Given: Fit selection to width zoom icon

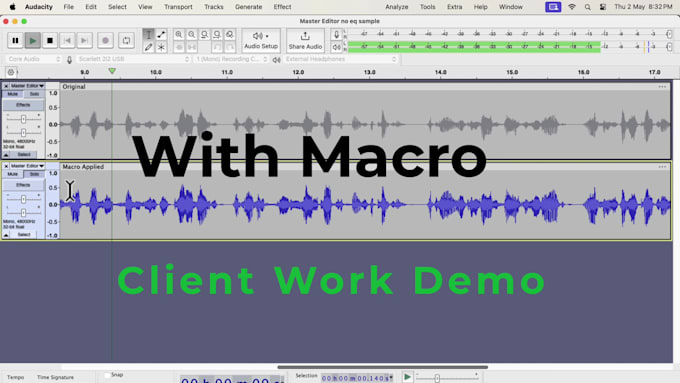Looking at the screenshot, I should 204,34.
